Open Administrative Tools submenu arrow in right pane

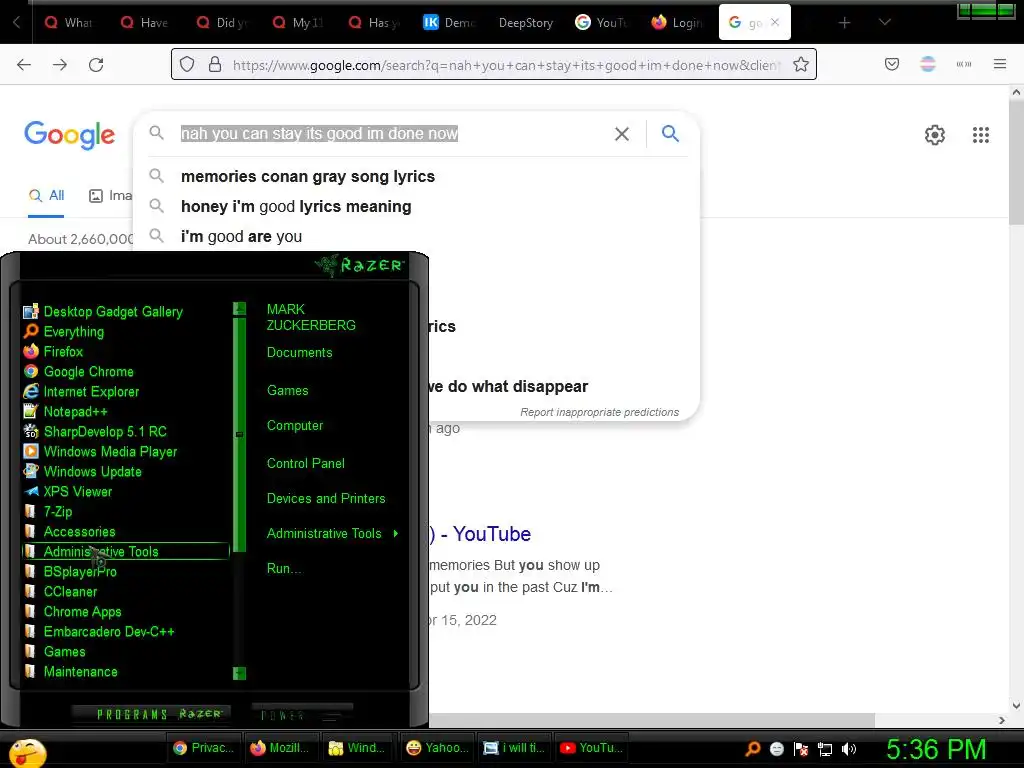(396, 534)
